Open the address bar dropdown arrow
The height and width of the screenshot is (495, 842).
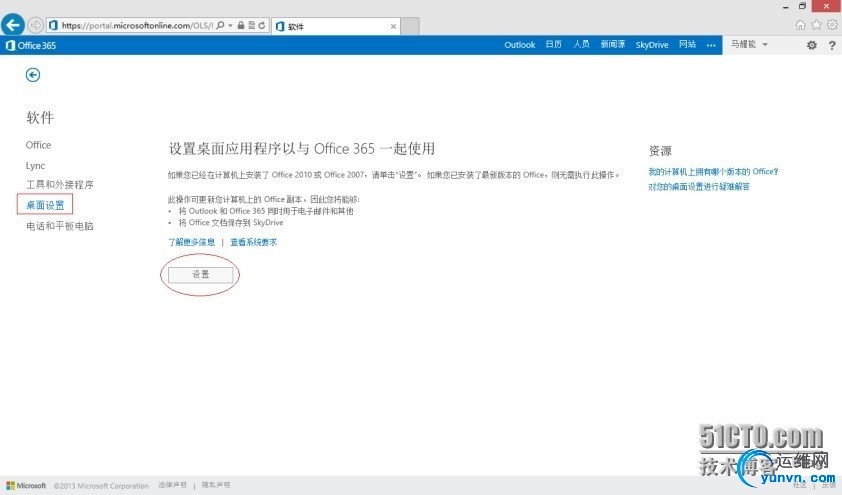[x=230, y=25]
